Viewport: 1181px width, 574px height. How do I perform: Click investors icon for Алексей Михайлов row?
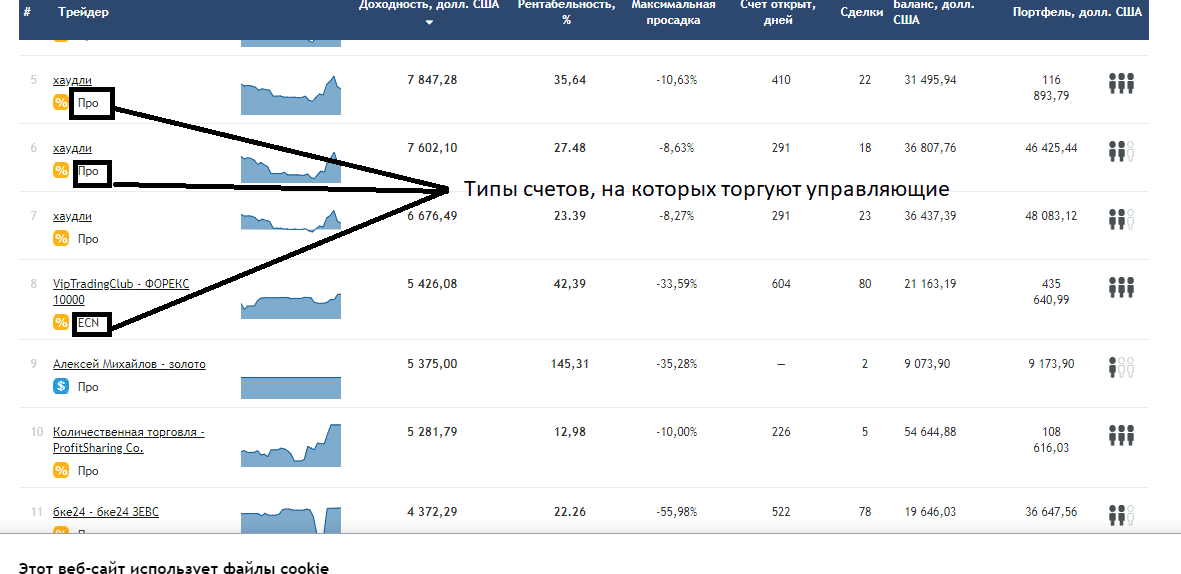1121,367
